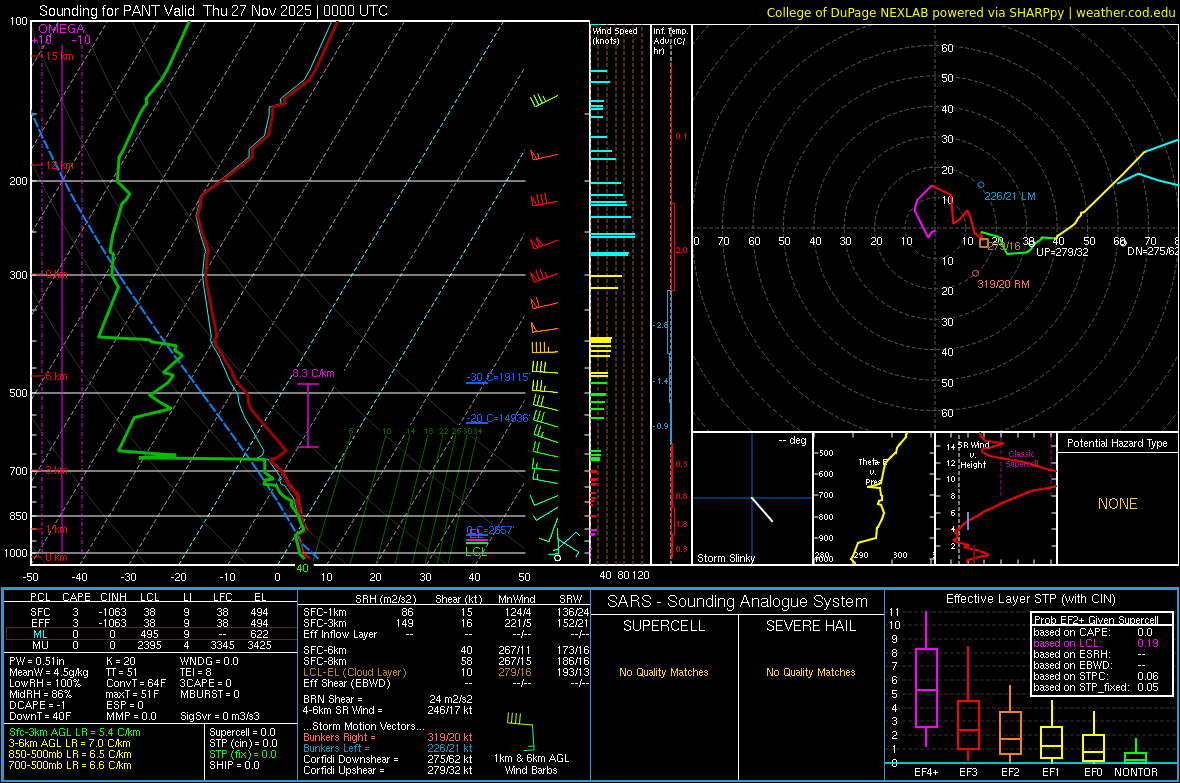Click the green surface dewpoint value 40
Viewport: 1180px width, 783px height.
point(303,568)
